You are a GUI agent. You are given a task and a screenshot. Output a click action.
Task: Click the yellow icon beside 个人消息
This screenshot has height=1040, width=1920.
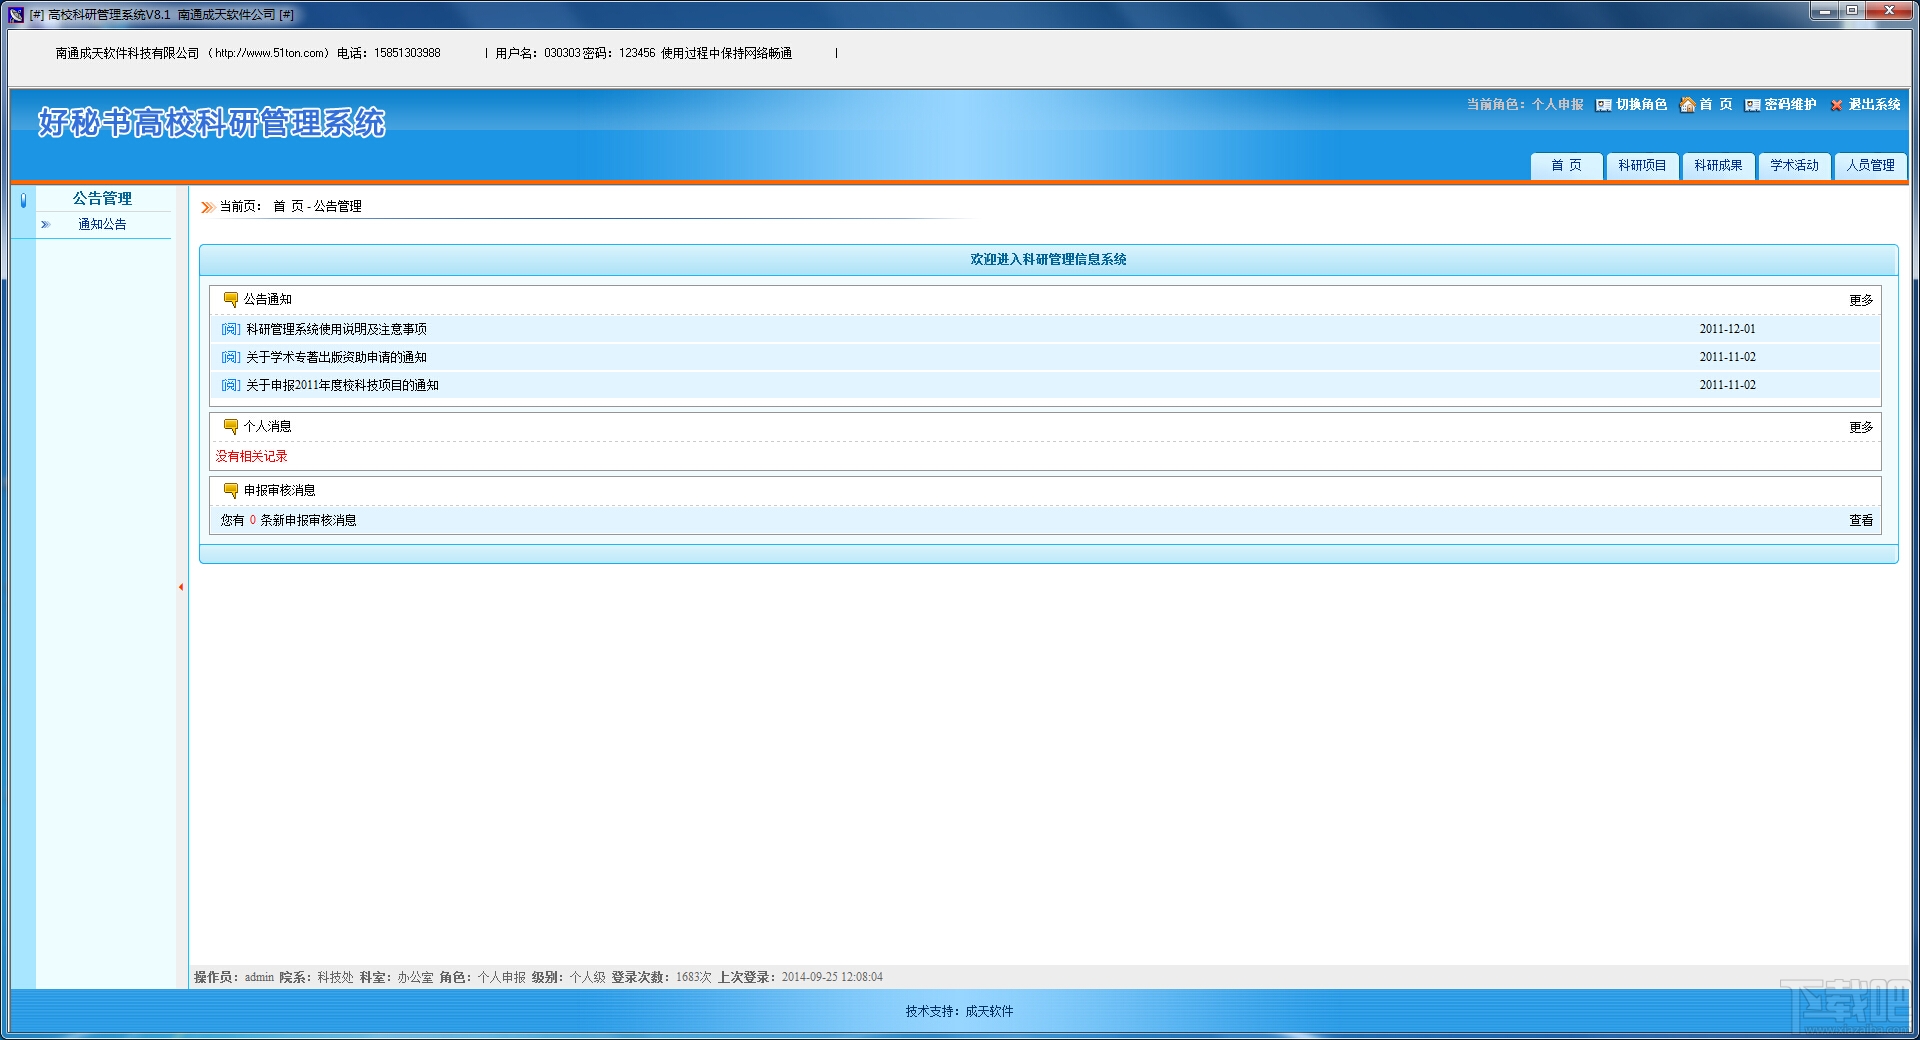coord(231,426)
